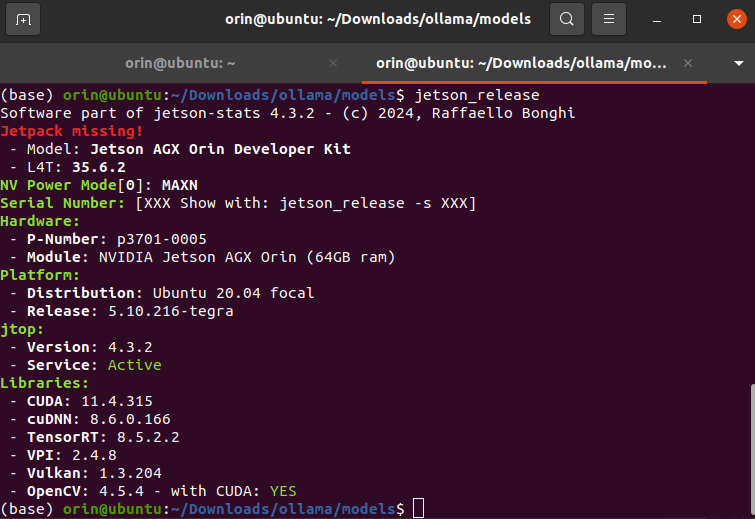Click the 'Serial Number:' label
Viewport: 755px width, 519px height.
click(63, 203)
